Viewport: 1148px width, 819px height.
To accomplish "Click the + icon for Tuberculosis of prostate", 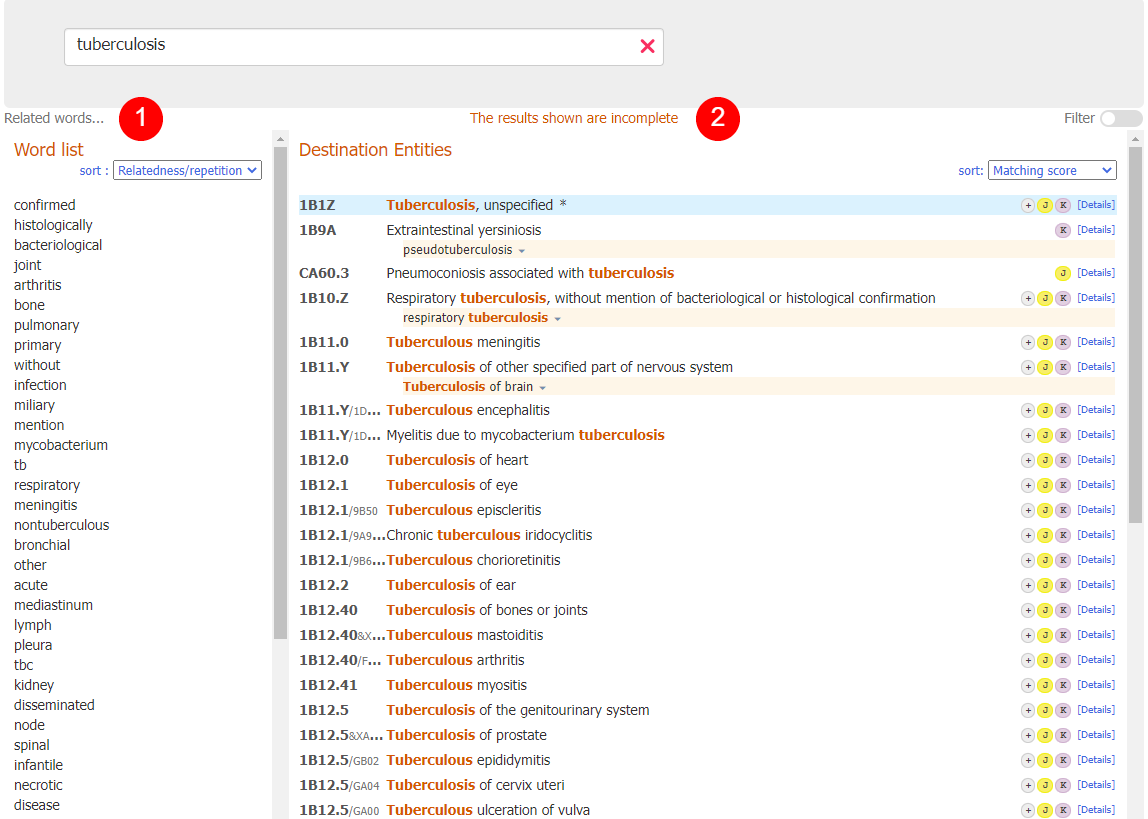I will point(1028,734).
